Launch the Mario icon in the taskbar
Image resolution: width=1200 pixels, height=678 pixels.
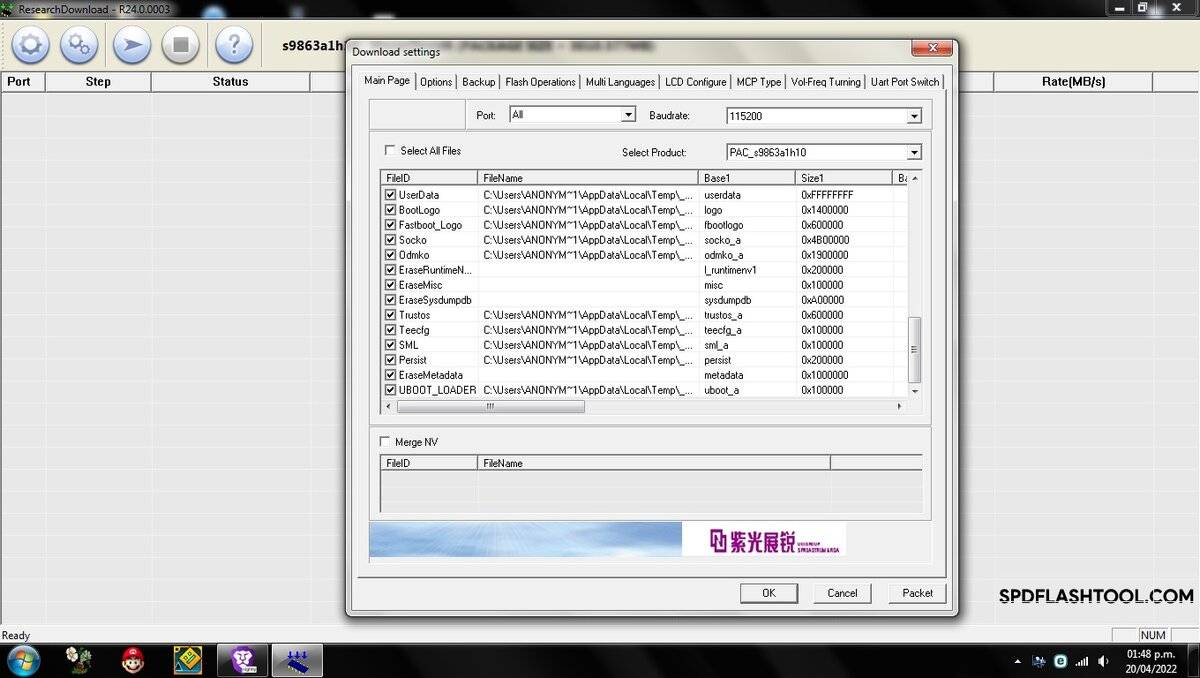click(133, 660)
